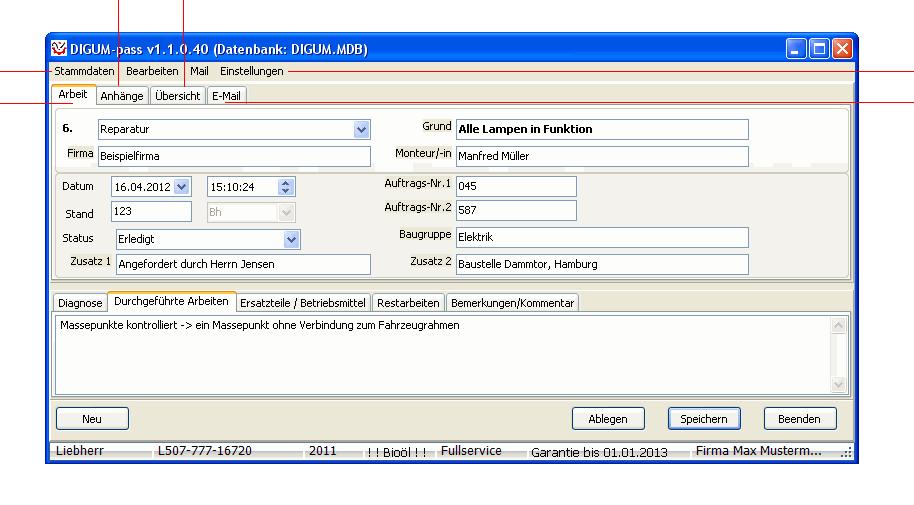Click Garantie bis 01.01.2013 status entry

[599, 452]
